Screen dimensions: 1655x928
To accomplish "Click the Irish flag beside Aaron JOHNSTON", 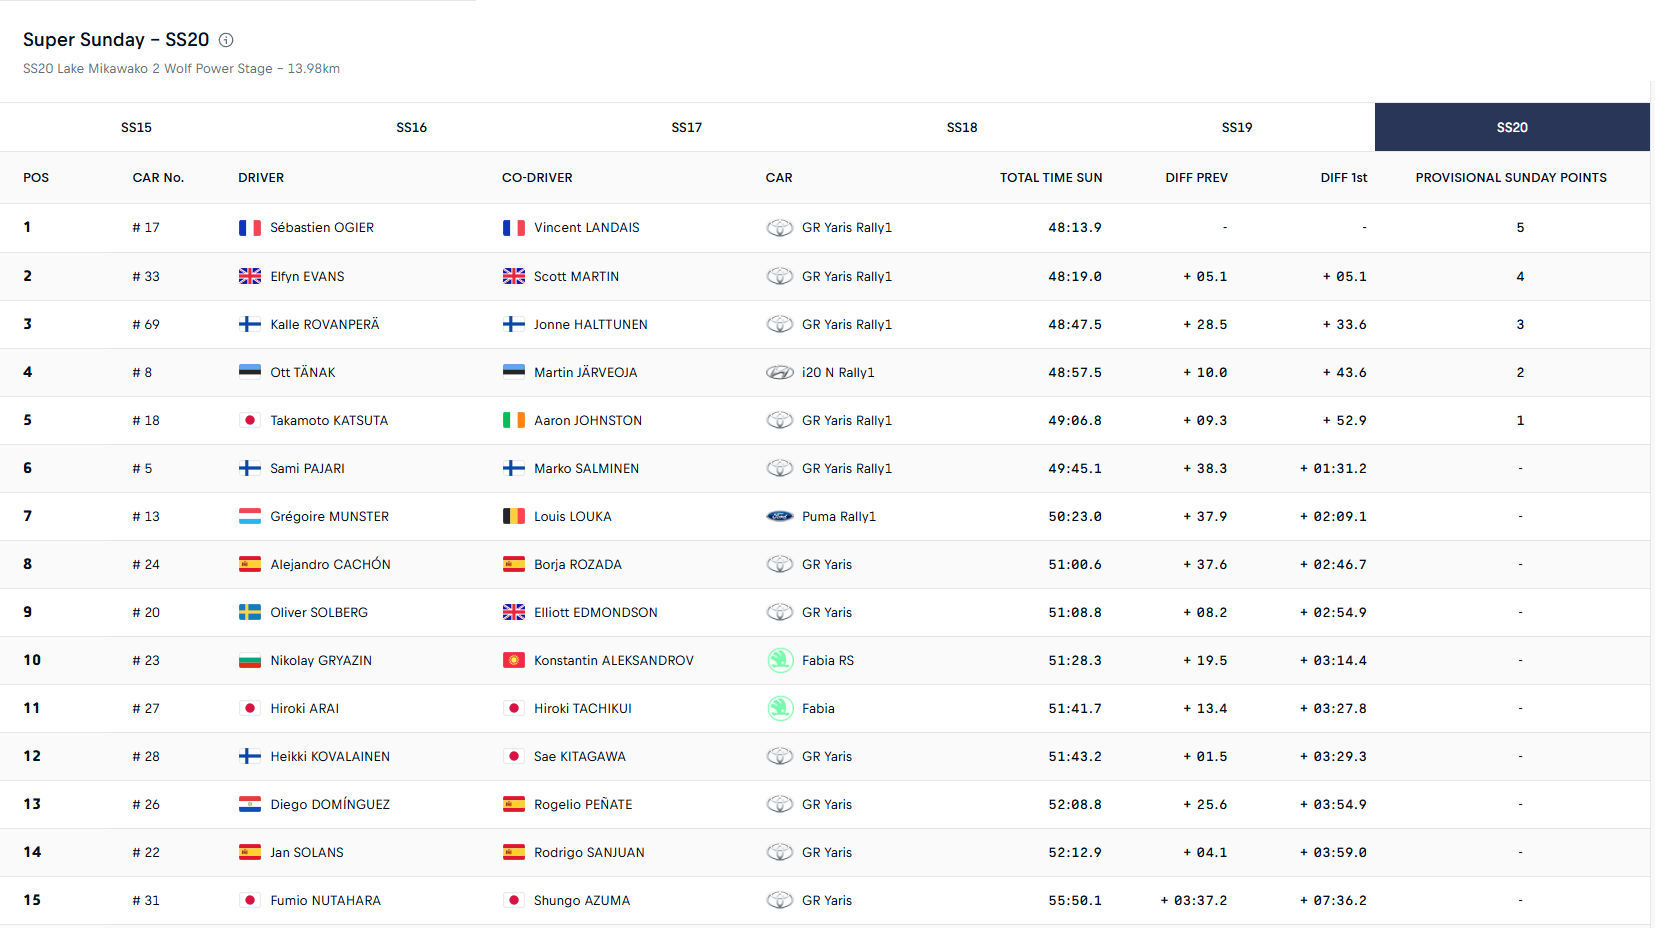I will (513, 420).
